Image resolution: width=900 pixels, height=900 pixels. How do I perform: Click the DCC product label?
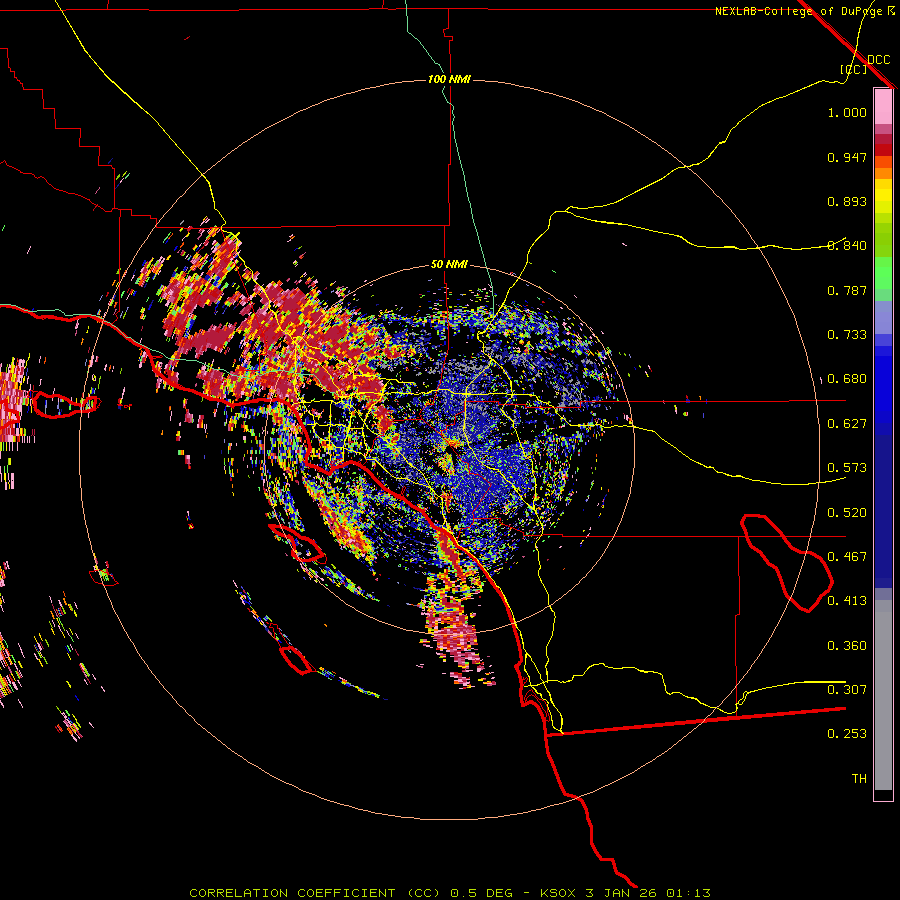pyautogui.click(x=878, y=60)
